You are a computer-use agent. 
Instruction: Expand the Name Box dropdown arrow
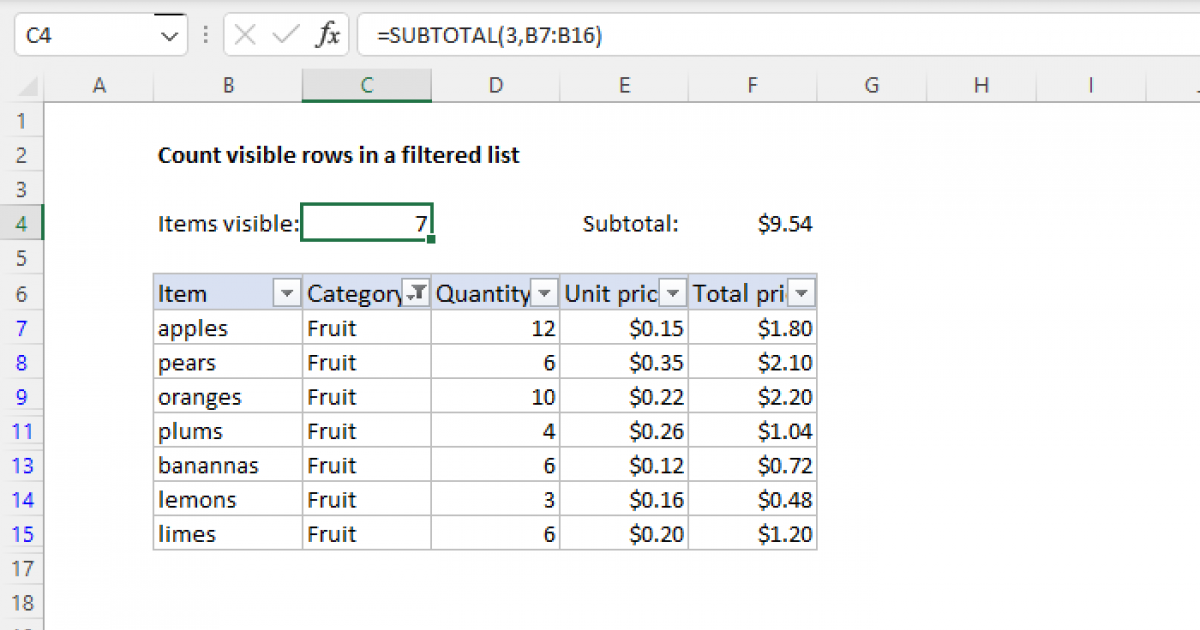pyautogui.click(x=167, y=36)
